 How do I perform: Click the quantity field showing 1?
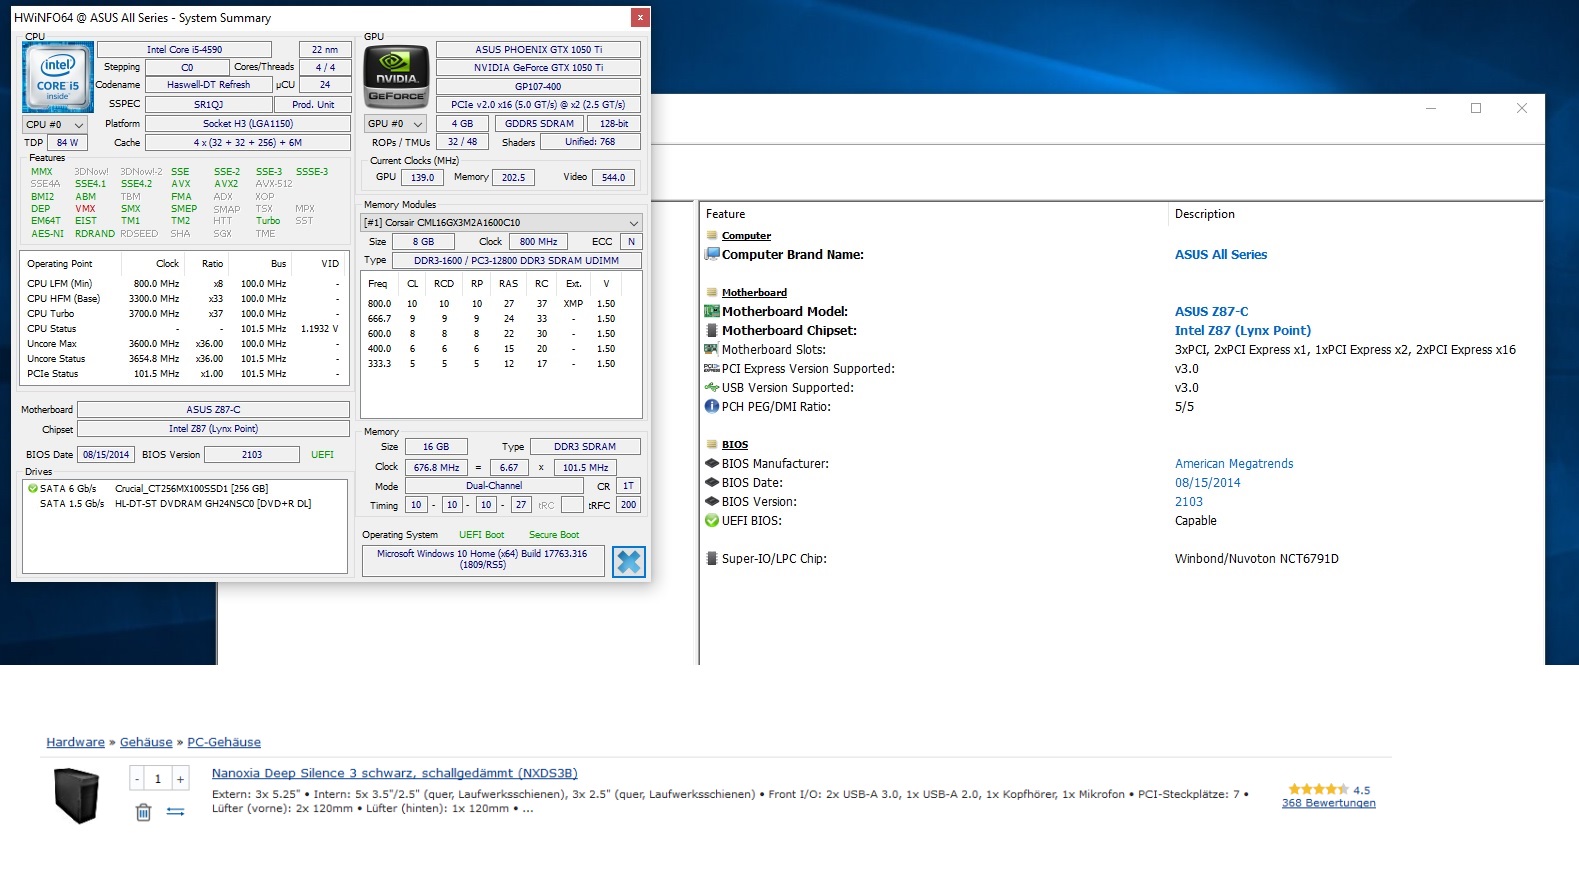tap(158, 779)
